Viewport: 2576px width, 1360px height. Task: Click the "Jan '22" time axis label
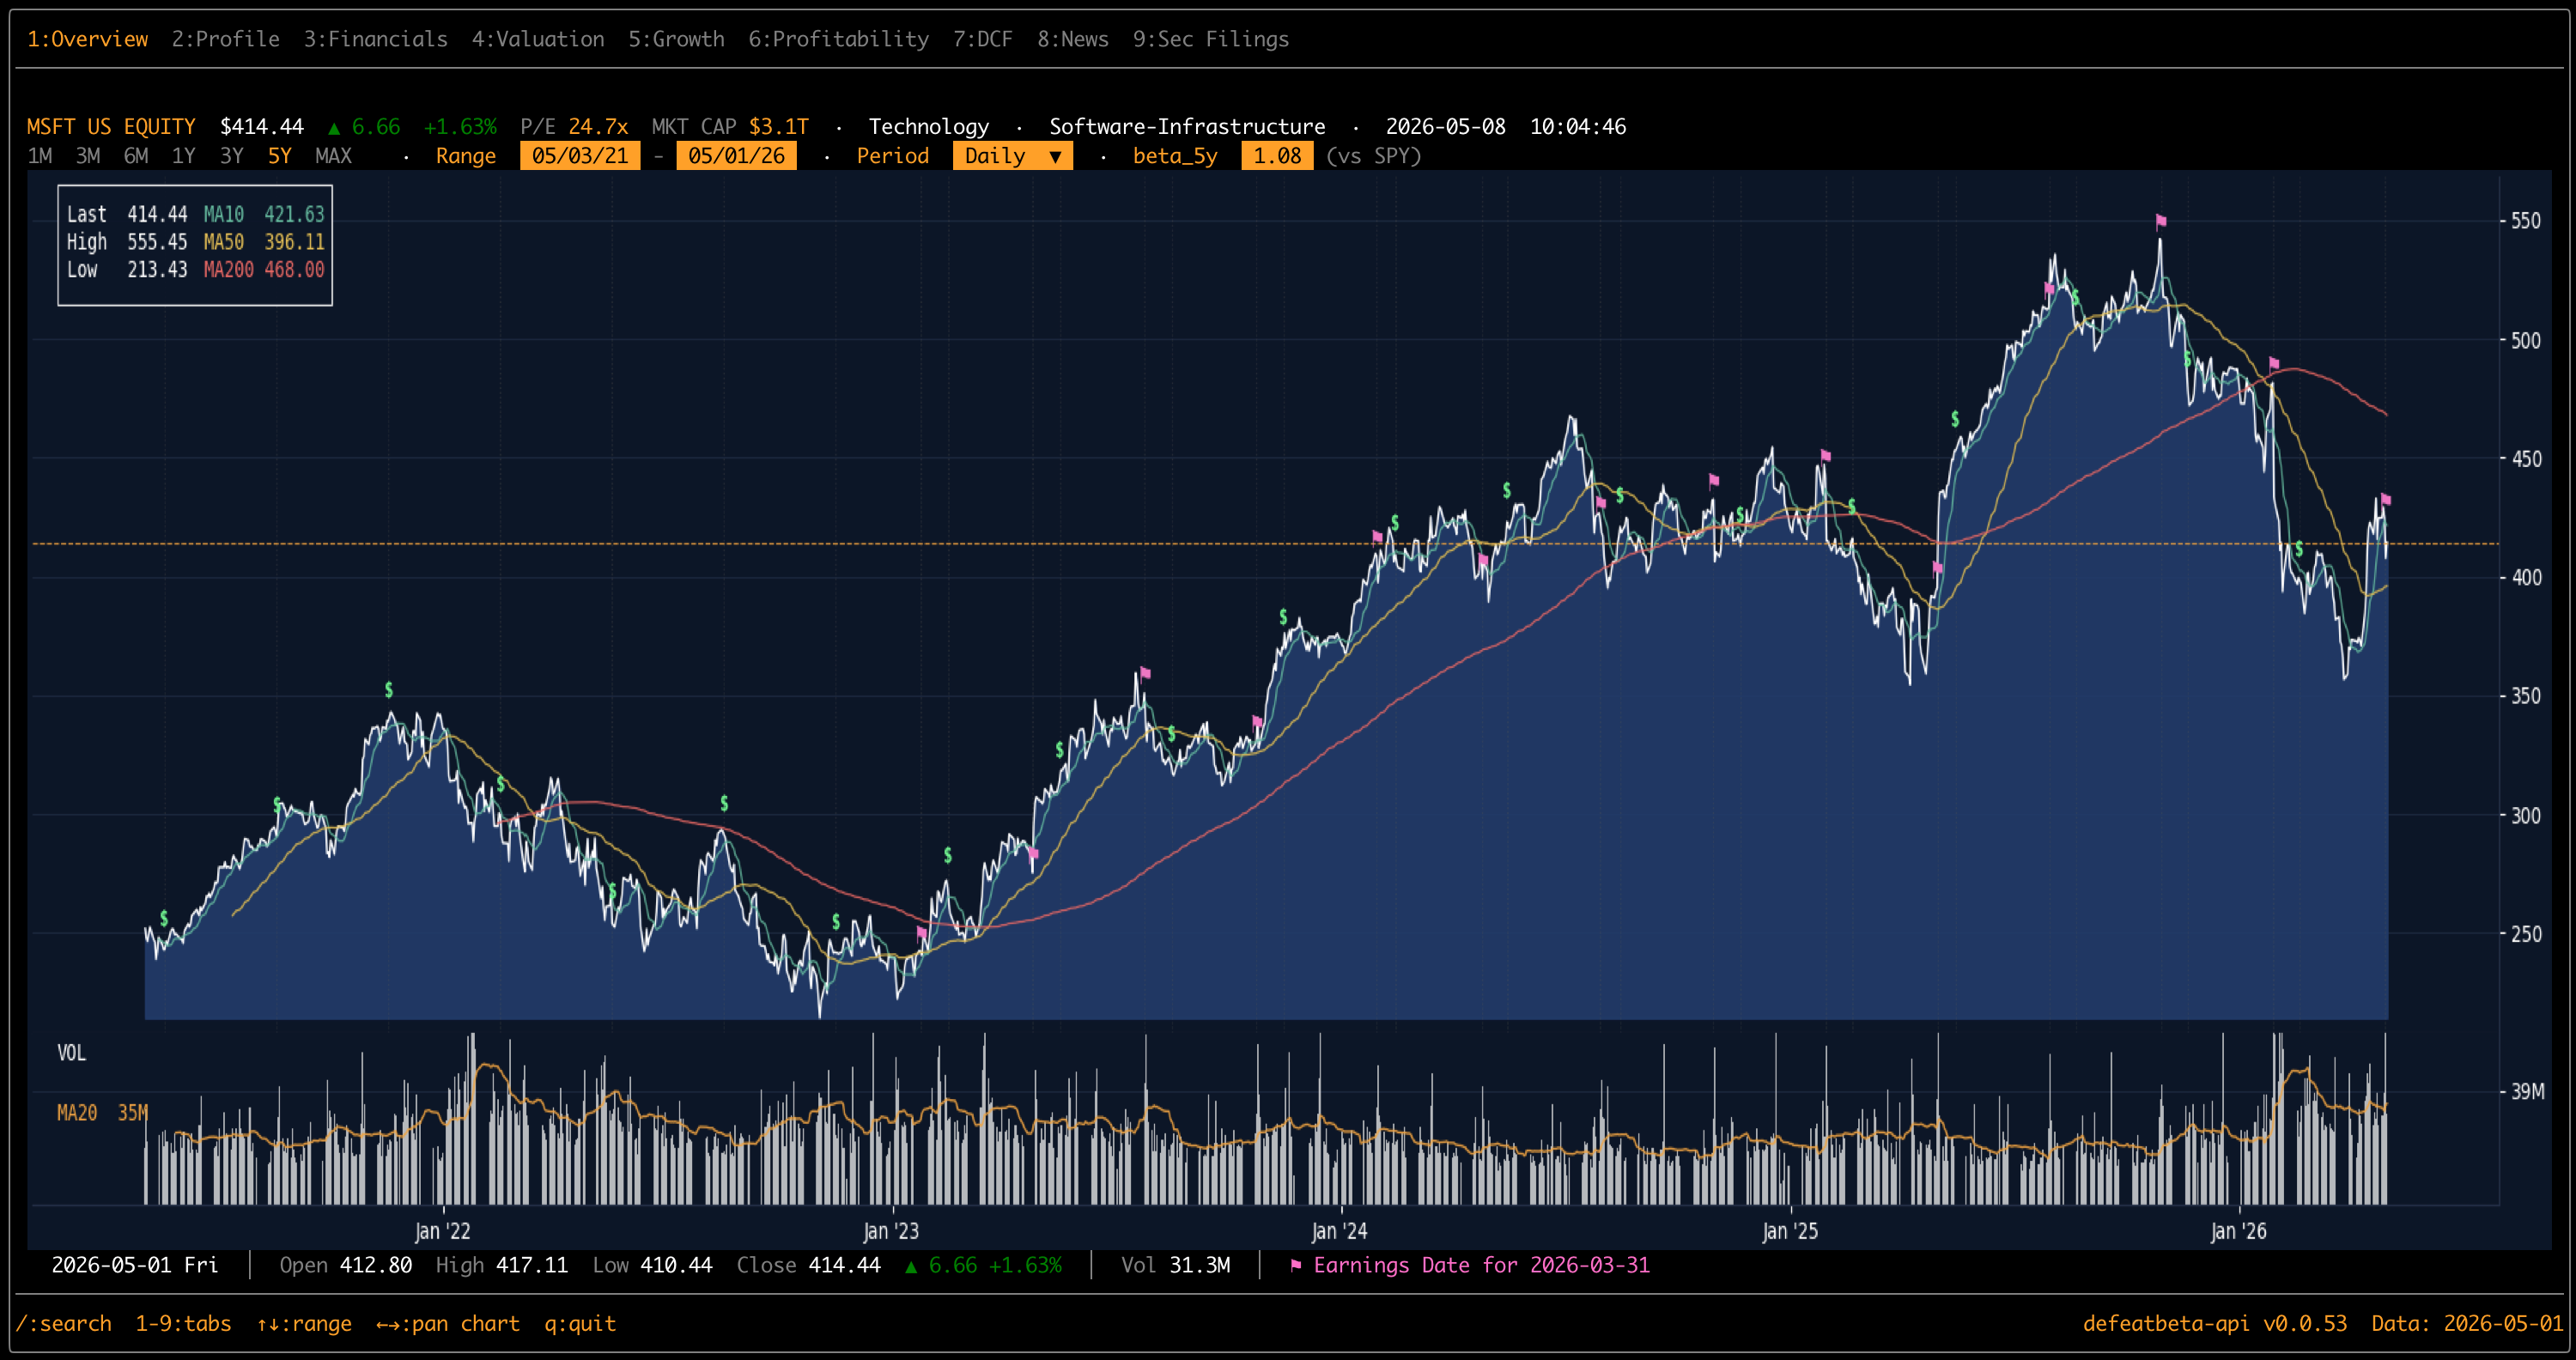442,1231
